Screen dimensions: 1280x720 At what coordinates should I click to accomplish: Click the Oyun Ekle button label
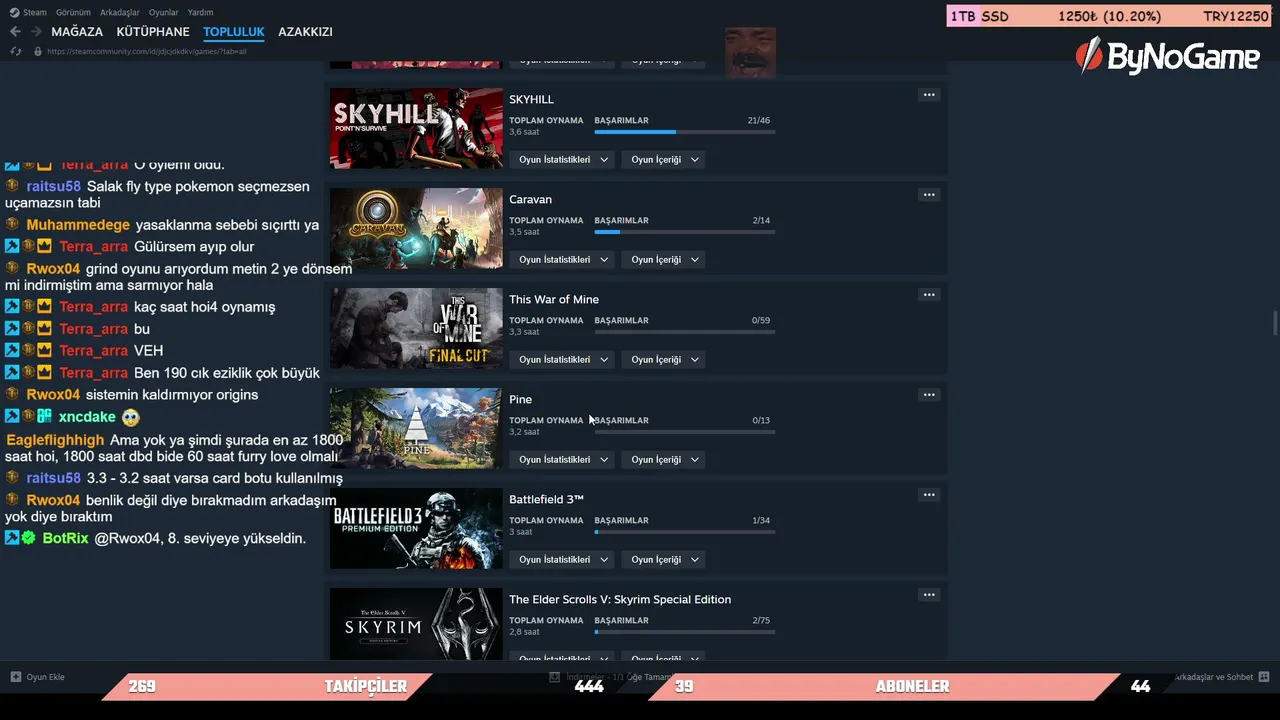coord(45,677)
